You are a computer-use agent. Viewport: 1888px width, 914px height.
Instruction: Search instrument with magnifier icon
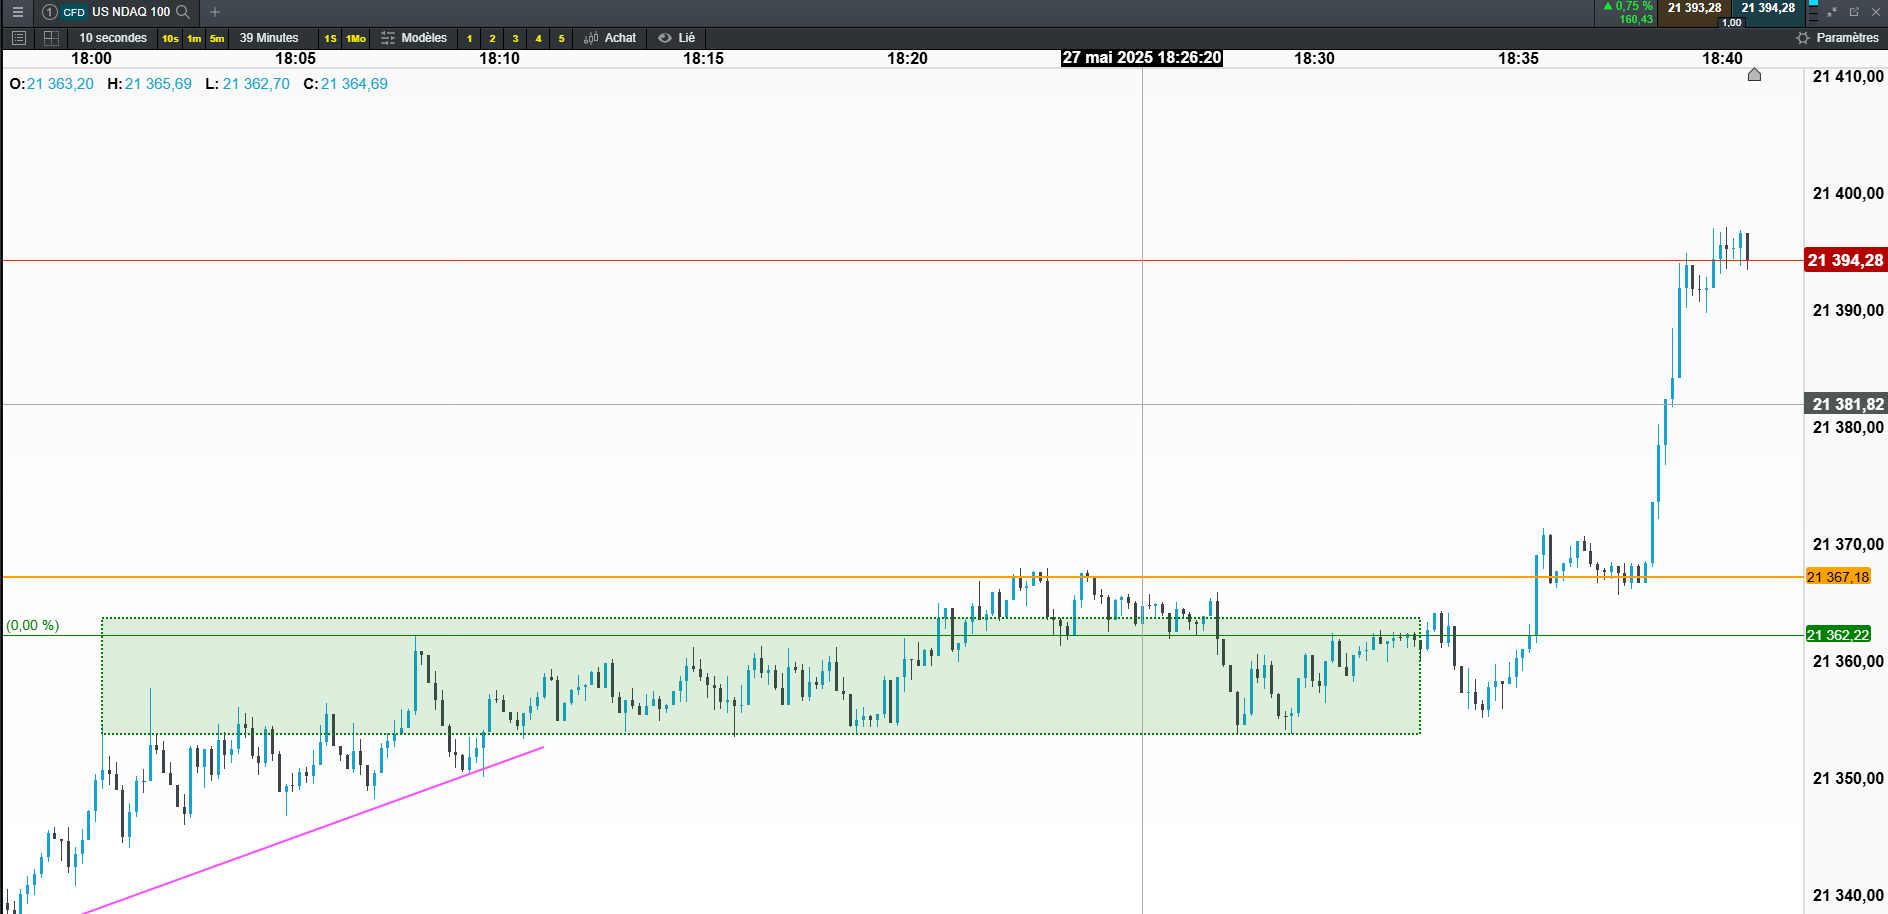tap(183, 12)
